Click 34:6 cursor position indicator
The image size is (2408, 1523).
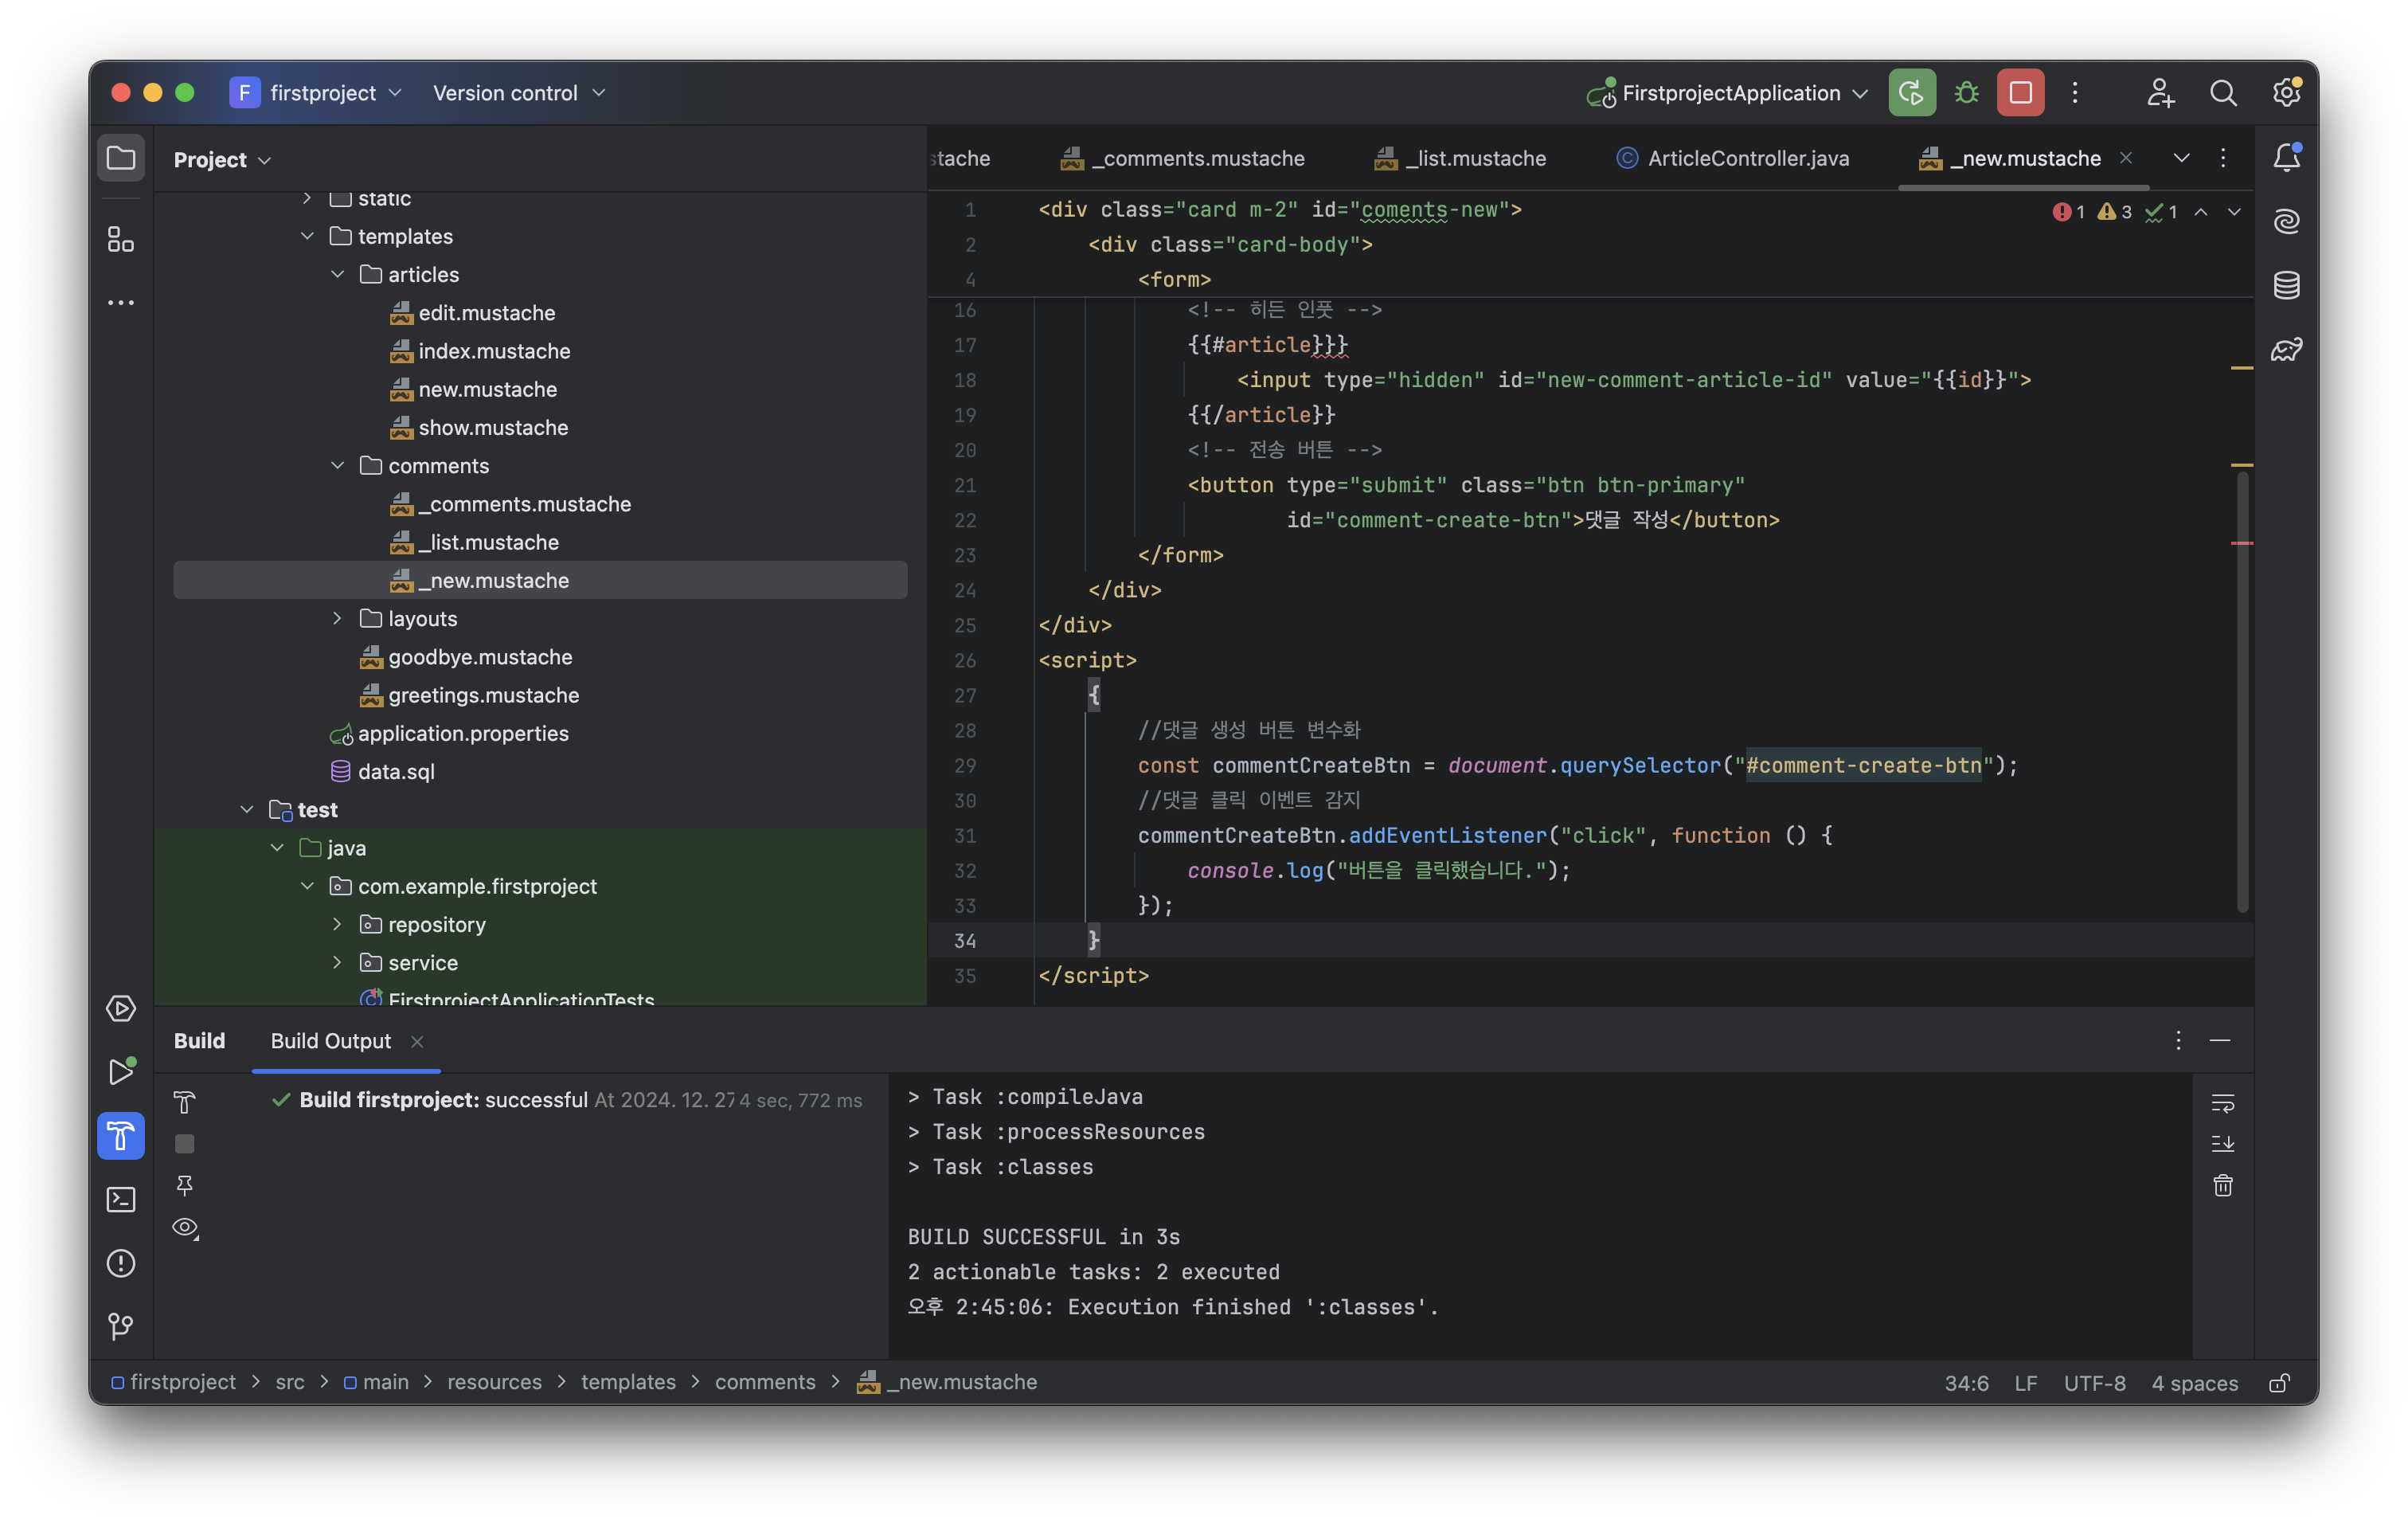pyautogui.click(x=1966, y=1383)
